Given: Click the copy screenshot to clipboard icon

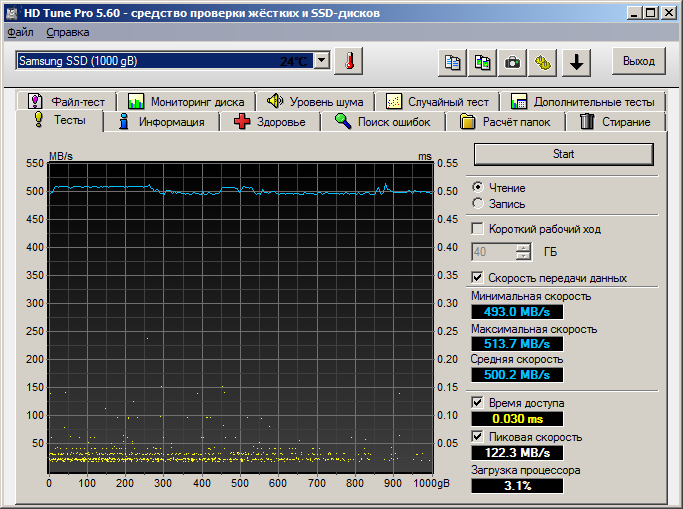Looking at the screenshot, I should 483,62.
